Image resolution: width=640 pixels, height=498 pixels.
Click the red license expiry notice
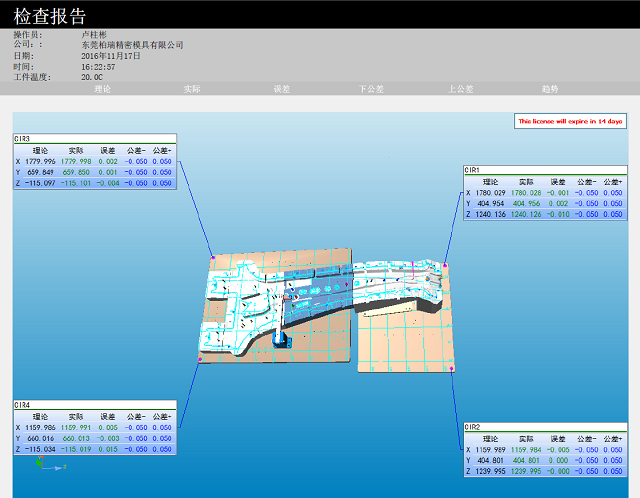(570, 121)
